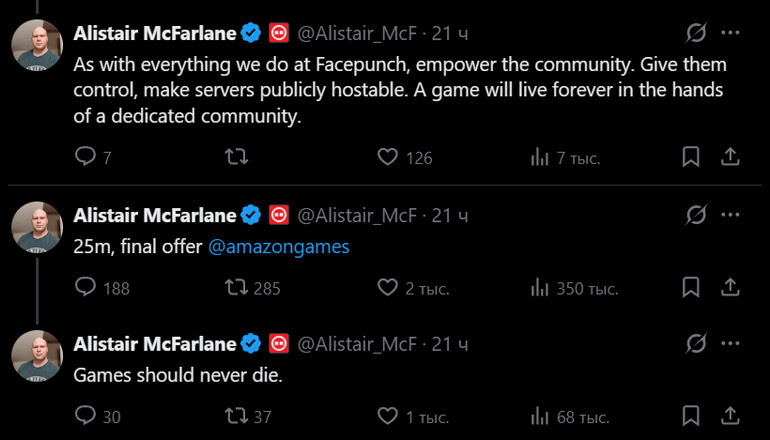770x440 pixels.
Task: Reply to the '25m, final offer' tweet
Action: click(87, 288)
